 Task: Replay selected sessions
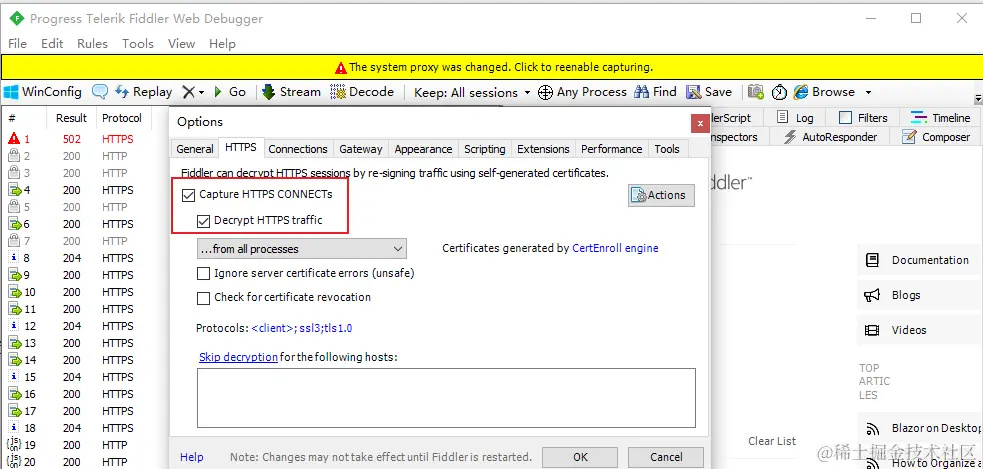144,92
